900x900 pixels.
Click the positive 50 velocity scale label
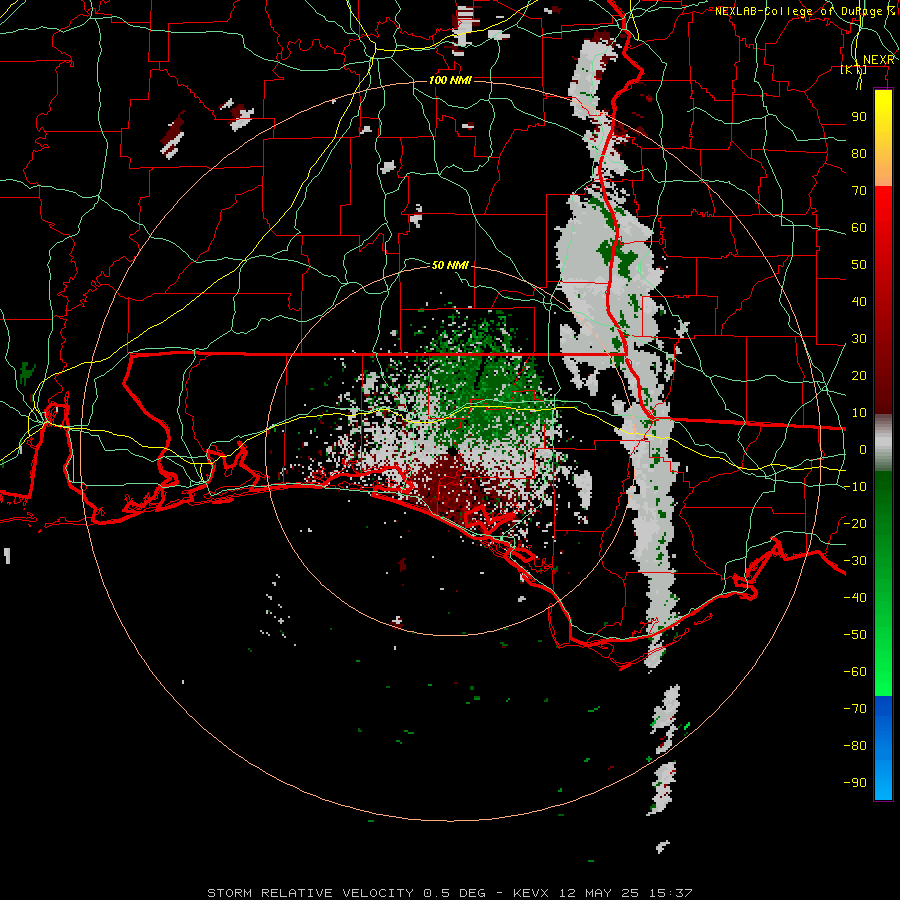pos(859,265)
